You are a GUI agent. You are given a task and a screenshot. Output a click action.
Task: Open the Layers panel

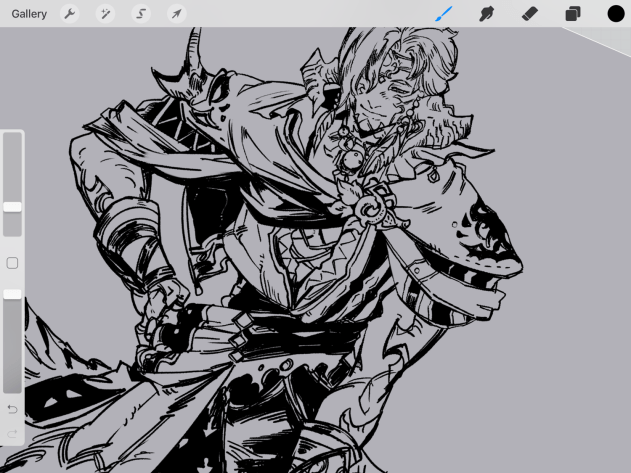(573, 14)
